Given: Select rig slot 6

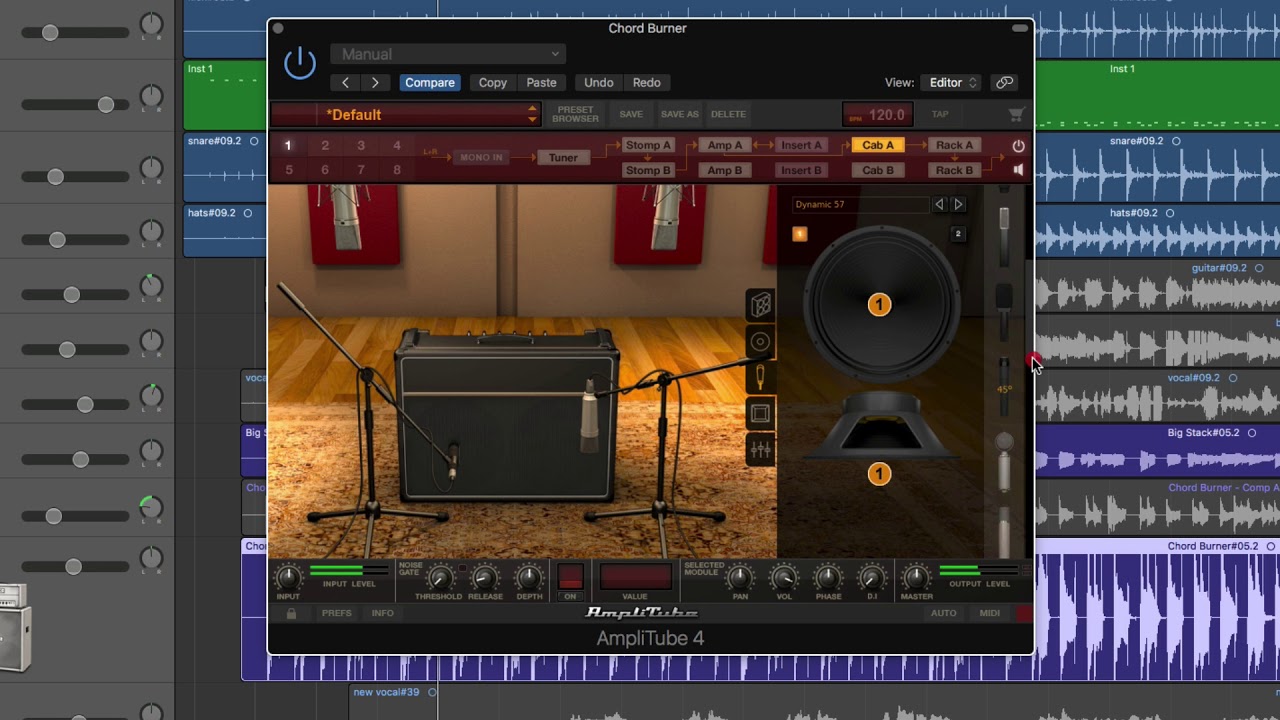Looking at the screenshot, I should [325, 170].
